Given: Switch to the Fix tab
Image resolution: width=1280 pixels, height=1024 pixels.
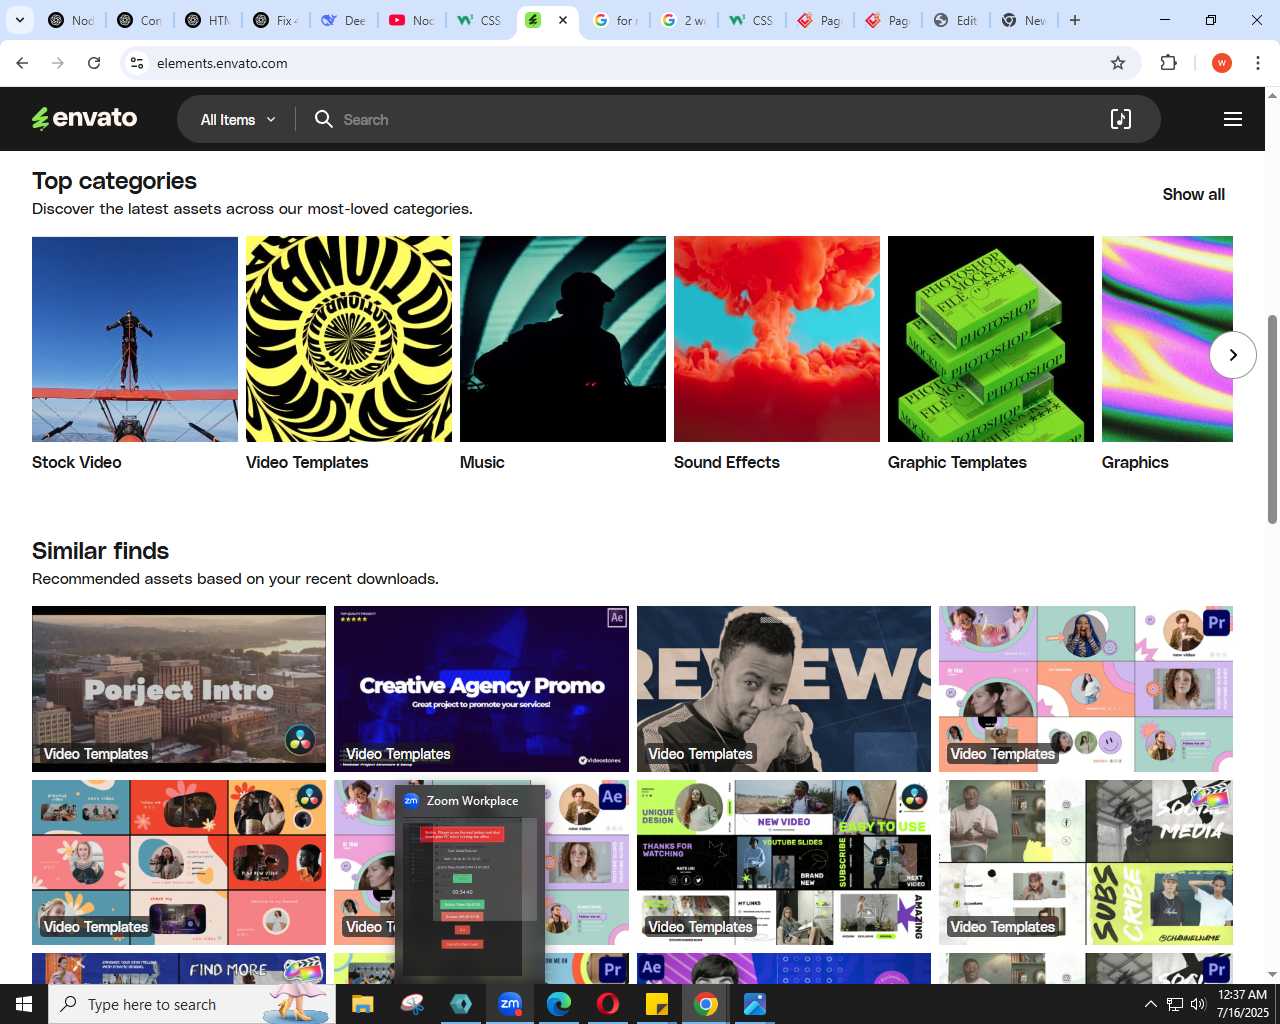Looking at the screenshot, I should [276, 20].
